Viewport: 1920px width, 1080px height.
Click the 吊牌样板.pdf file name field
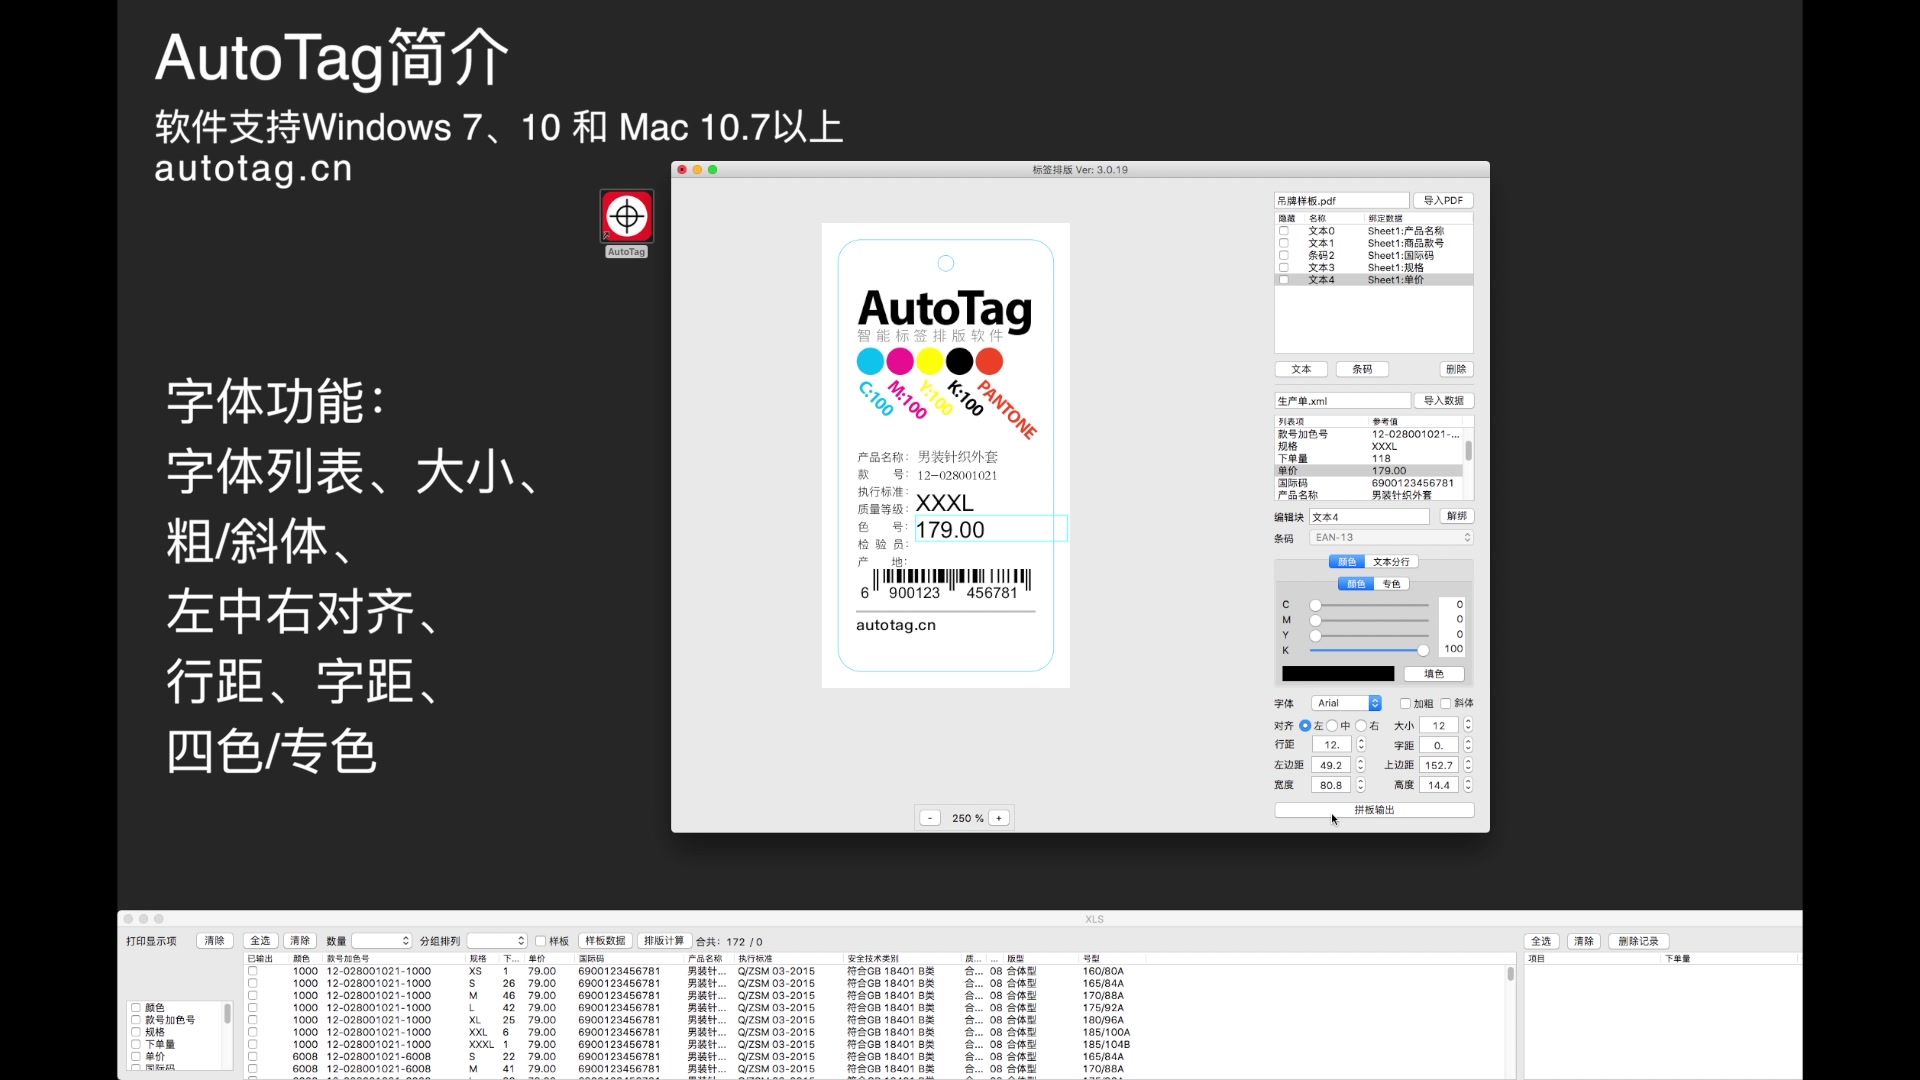click(1341, 201)
